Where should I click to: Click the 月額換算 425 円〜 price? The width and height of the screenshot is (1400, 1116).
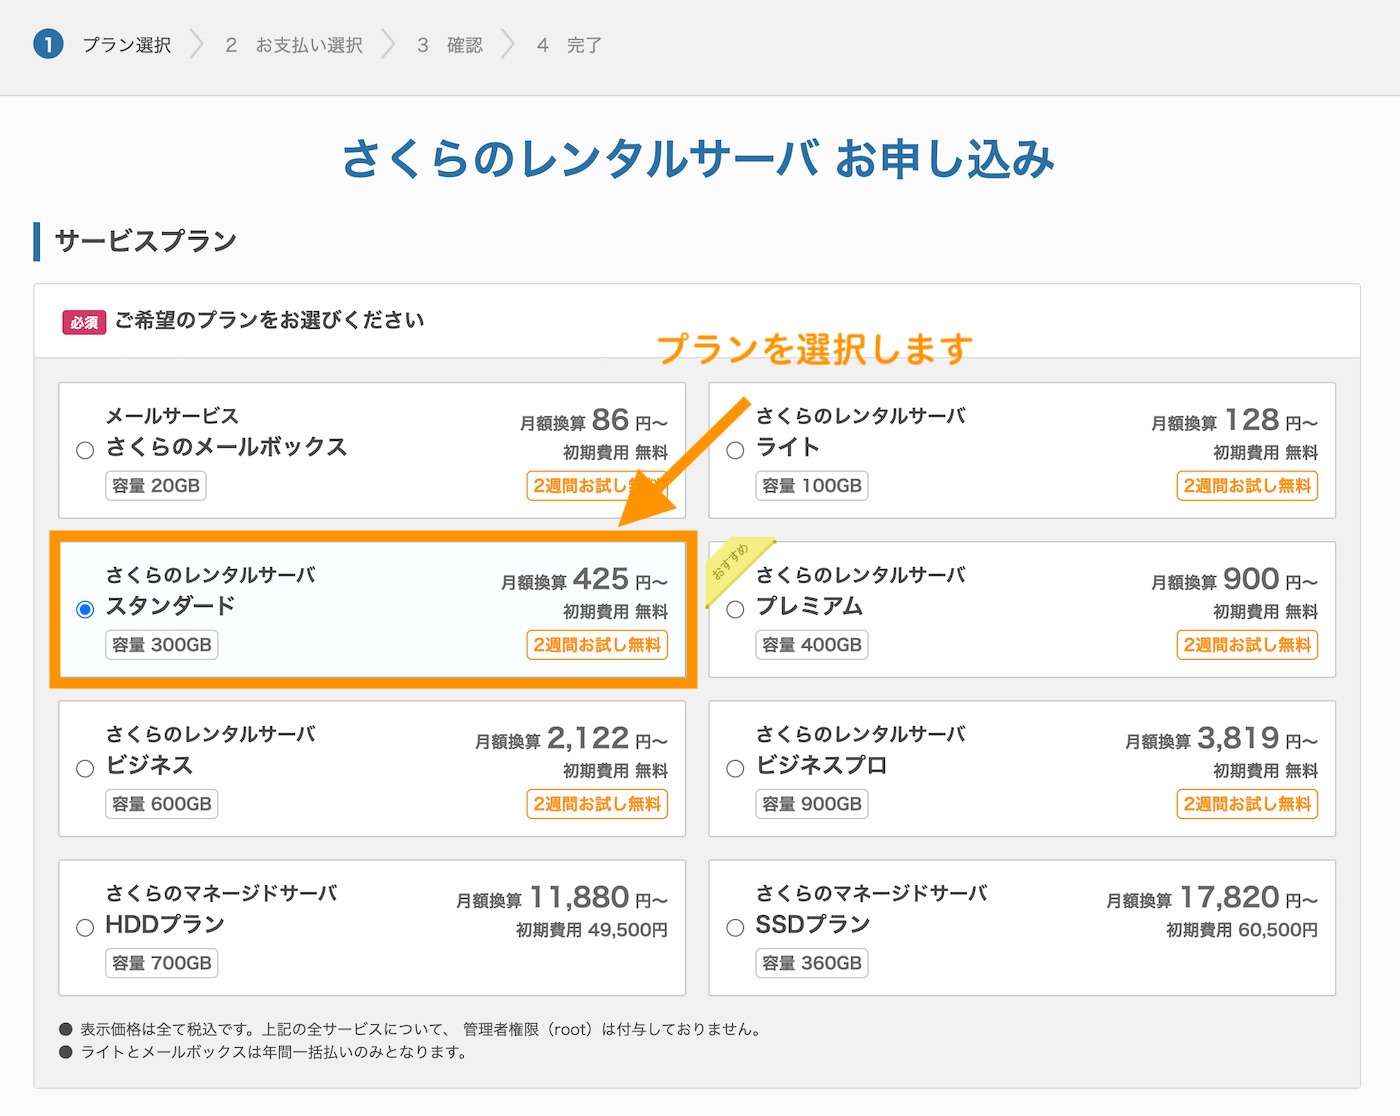click(x=585, y=580)
